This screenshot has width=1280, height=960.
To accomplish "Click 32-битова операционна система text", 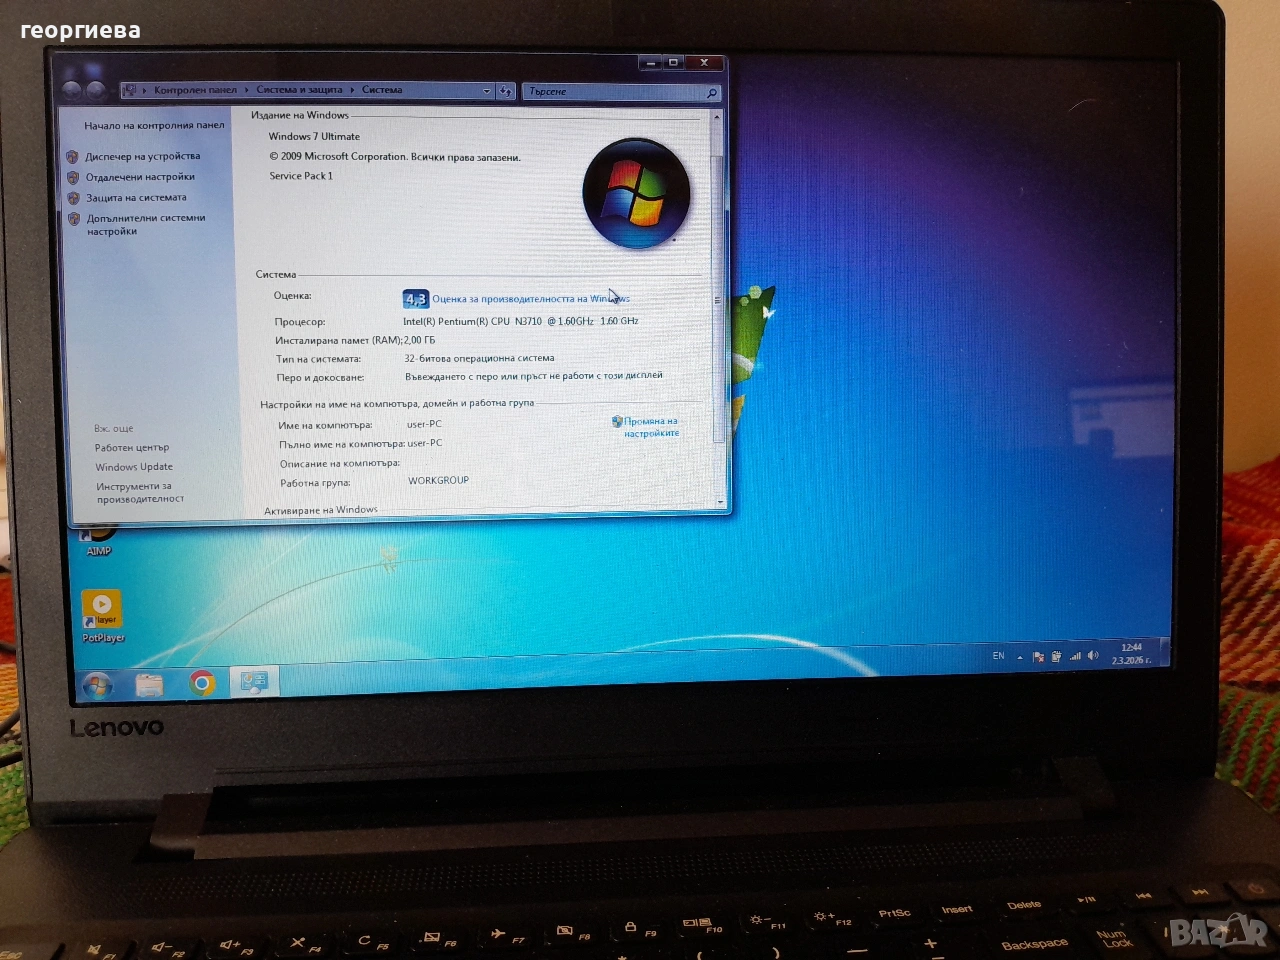I will tap(479, 358).
